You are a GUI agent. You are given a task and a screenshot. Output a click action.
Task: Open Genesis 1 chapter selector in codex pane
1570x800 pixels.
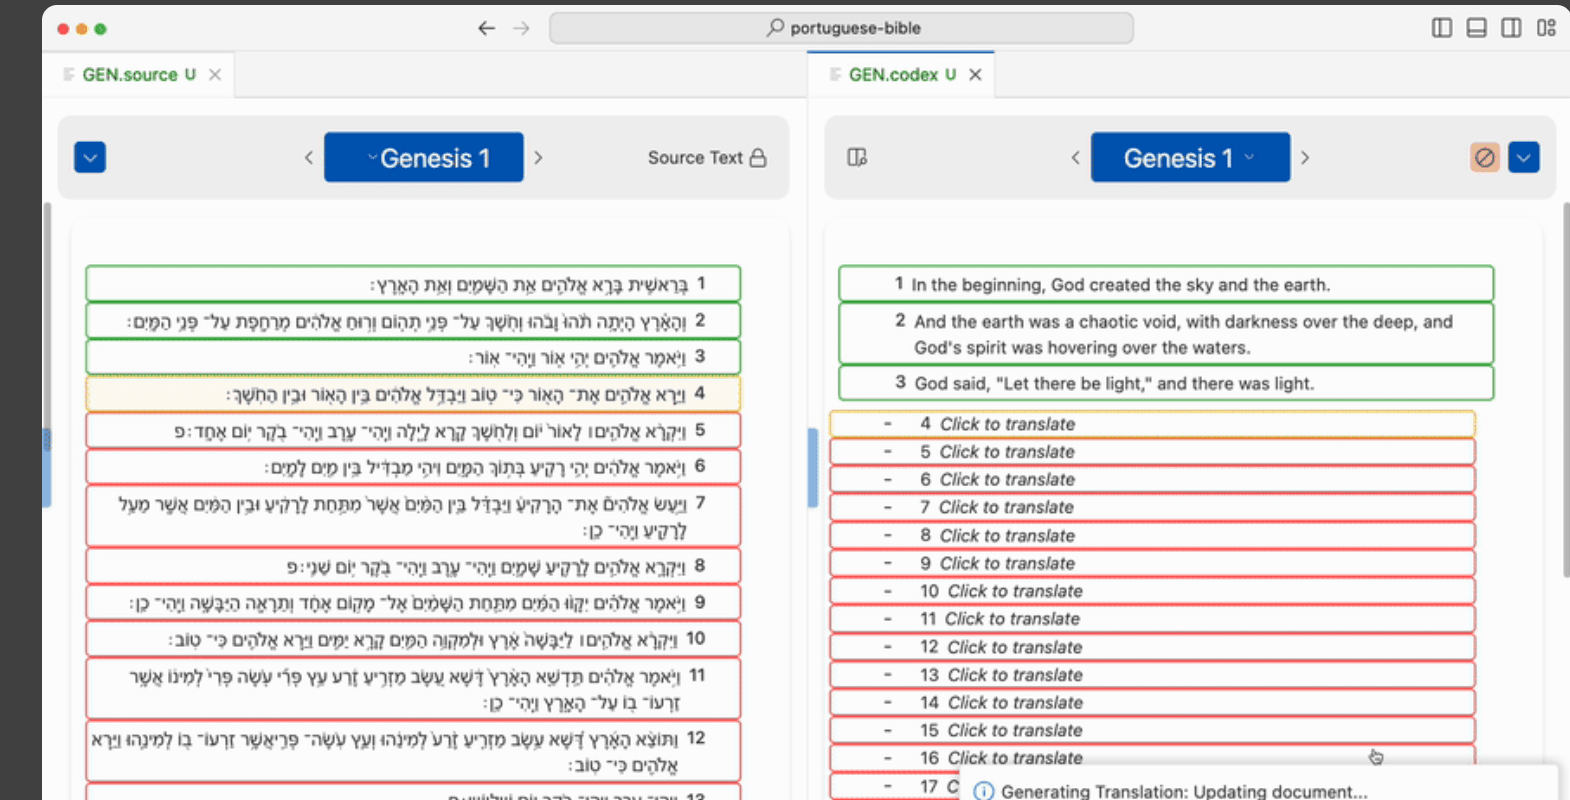(1190, 157)
